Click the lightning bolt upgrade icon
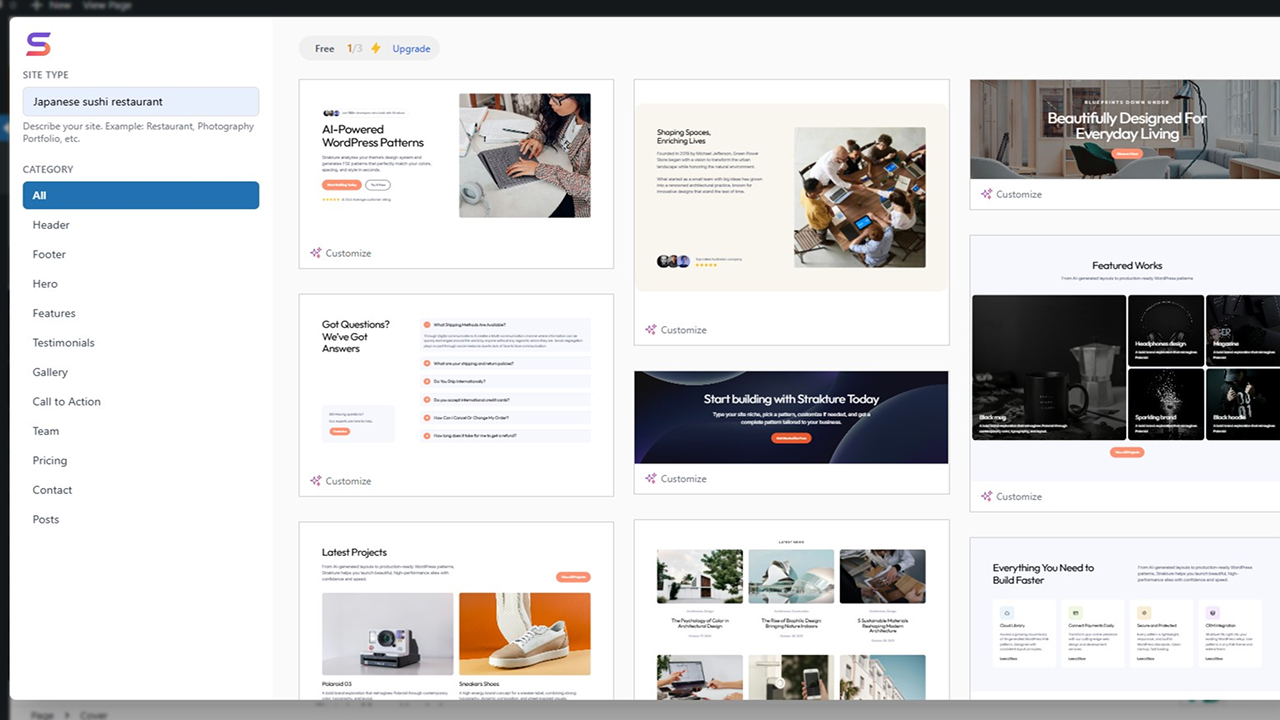This screenshot has height=720, width=1280. coord(376,48)
